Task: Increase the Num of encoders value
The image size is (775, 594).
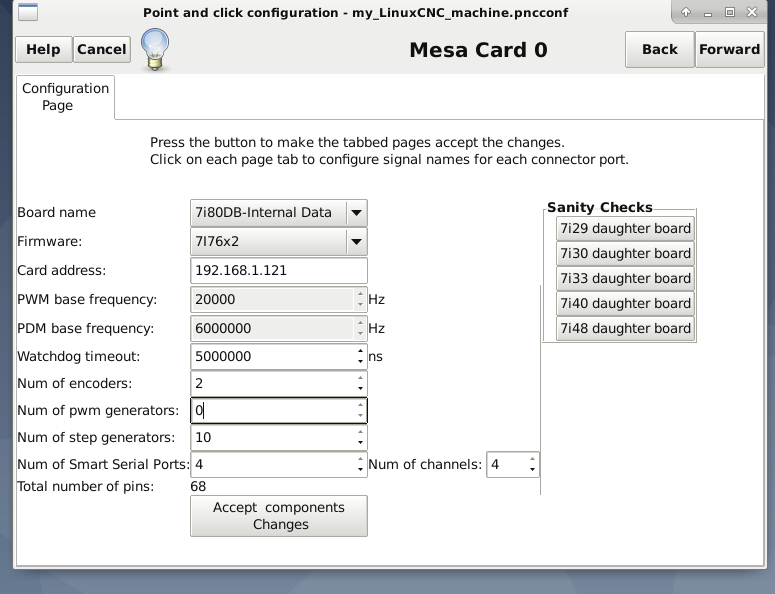Action: pos(360,379)
